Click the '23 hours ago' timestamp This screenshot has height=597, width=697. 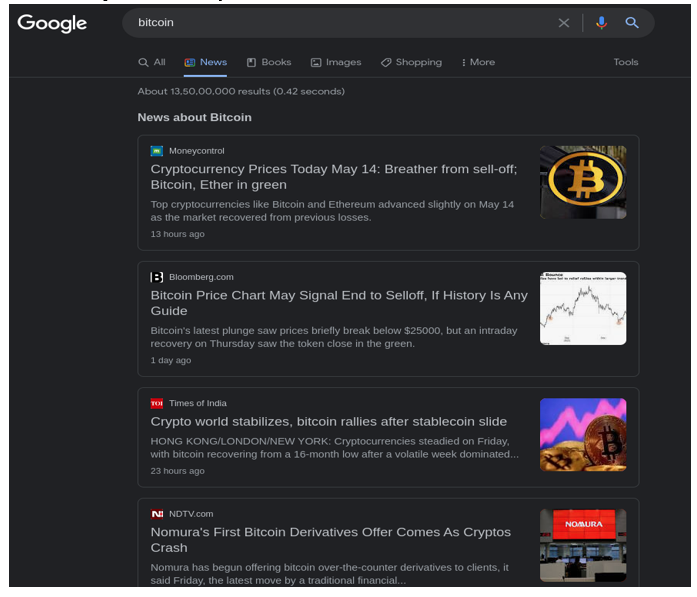[177, 471]
